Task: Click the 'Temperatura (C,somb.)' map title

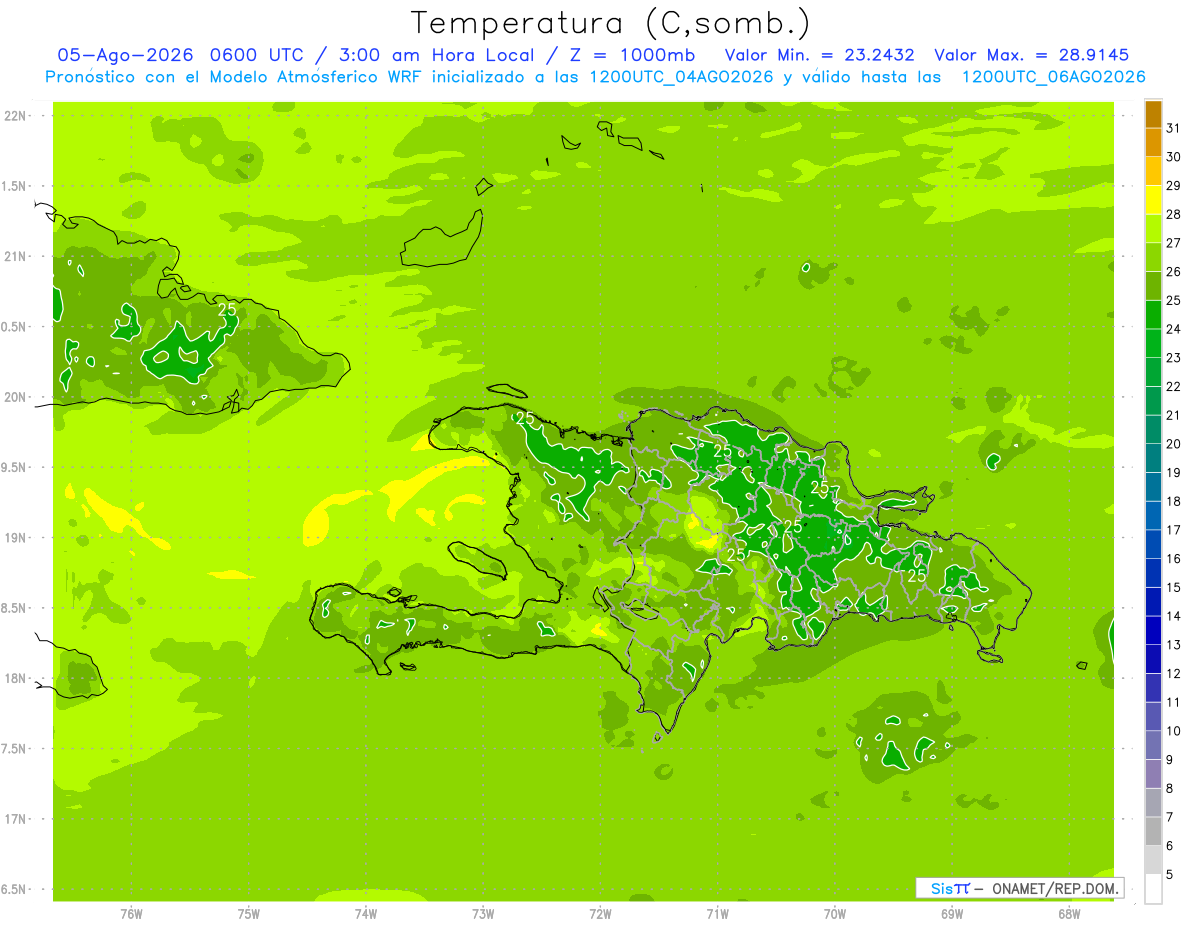Action: pyautogui.click(x=611, y=23)
